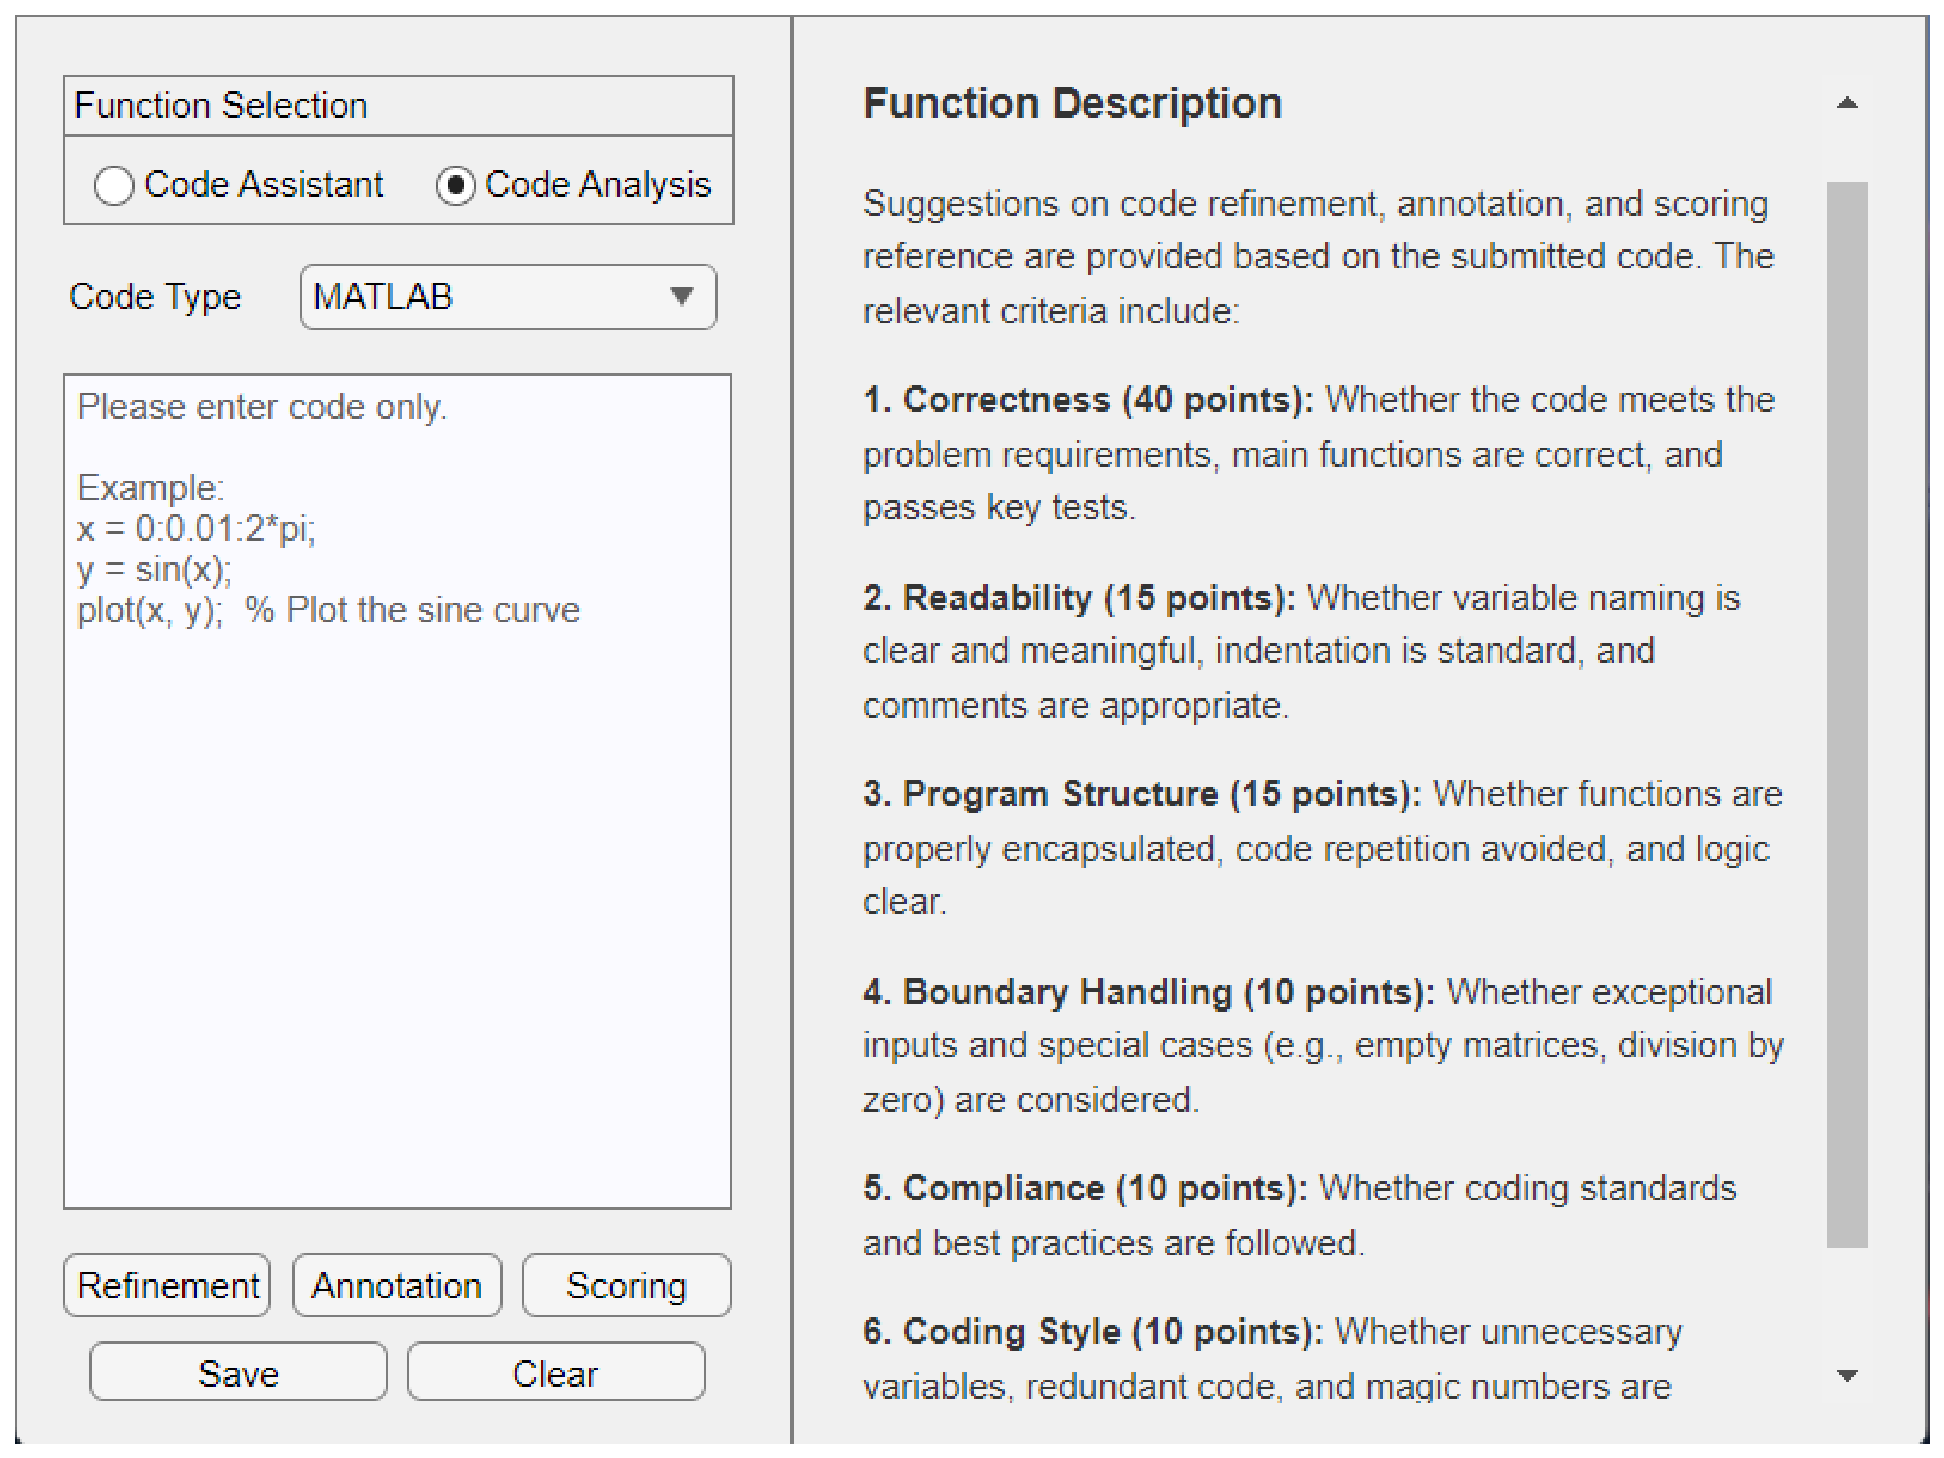Click the scrollbar up arrow
1944x1458 pixels.
pyautogui.click(x=1847, y=103)
